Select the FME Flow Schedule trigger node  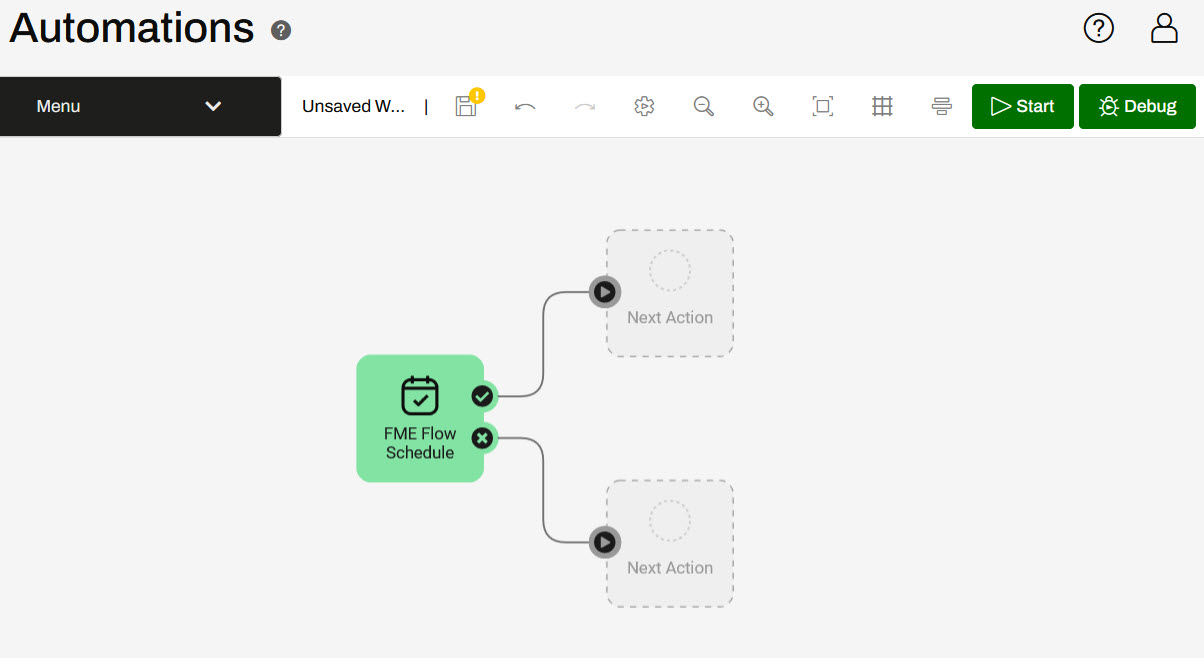pos(420,418)
